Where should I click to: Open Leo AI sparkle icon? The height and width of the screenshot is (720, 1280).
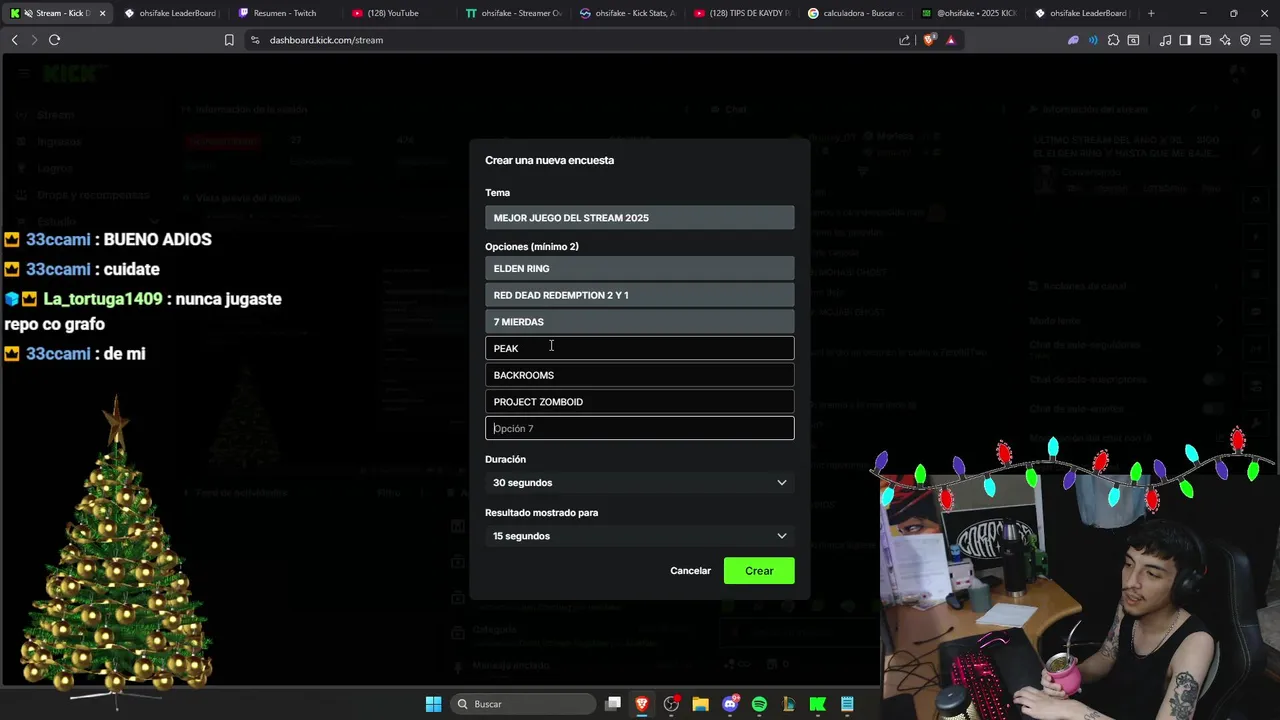(1225, 40)
